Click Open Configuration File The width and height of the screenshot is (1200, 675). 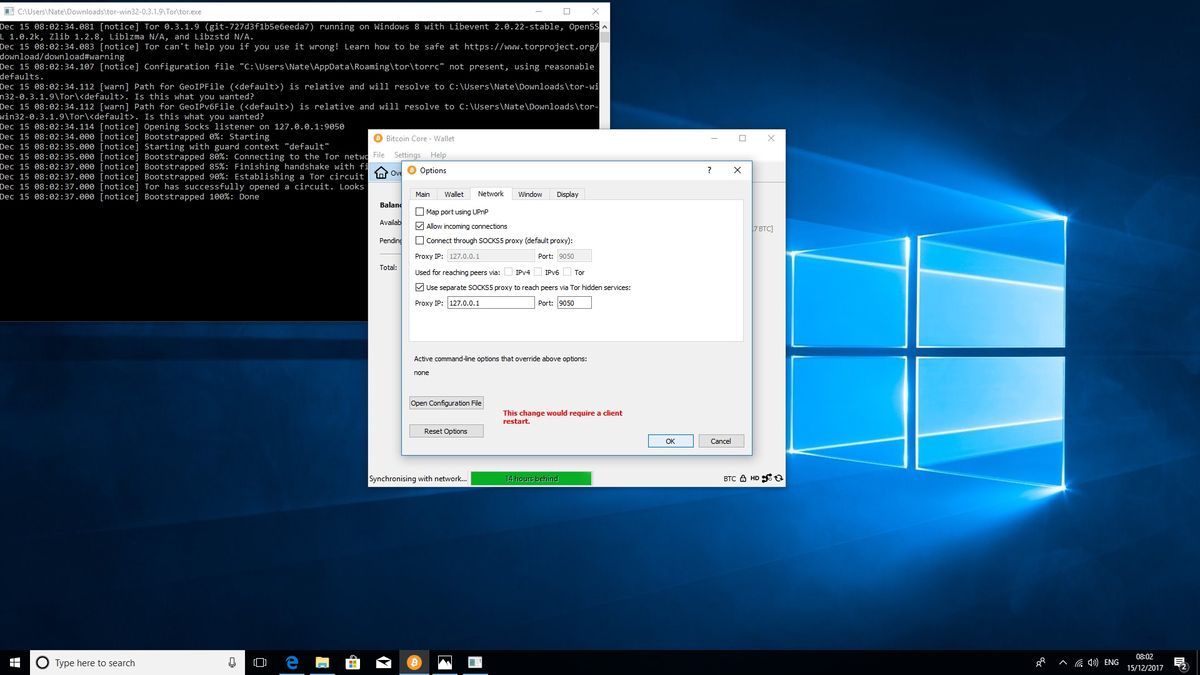pyautogui.click(x=446, y=403)
